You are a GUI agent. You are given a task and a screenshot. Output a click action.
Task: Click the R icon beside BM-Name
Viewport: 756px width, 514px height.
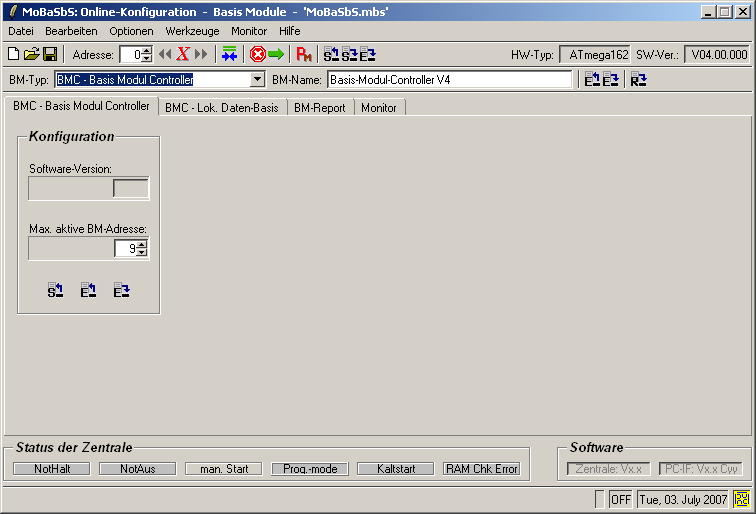point(638,79)
